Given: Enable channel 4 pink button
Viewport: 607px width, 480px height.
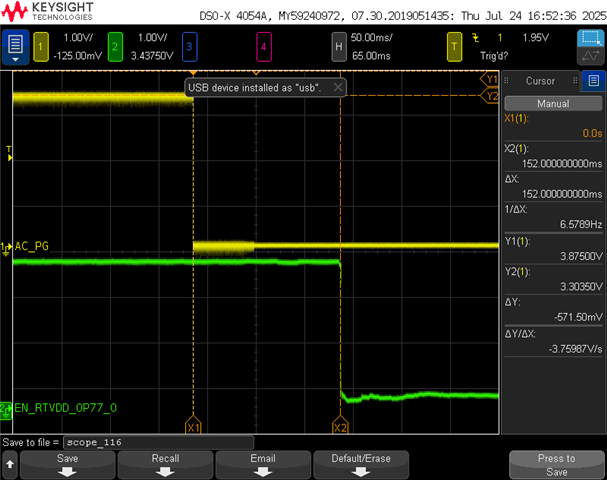Looking at the screenshot, I should [264, 47].
